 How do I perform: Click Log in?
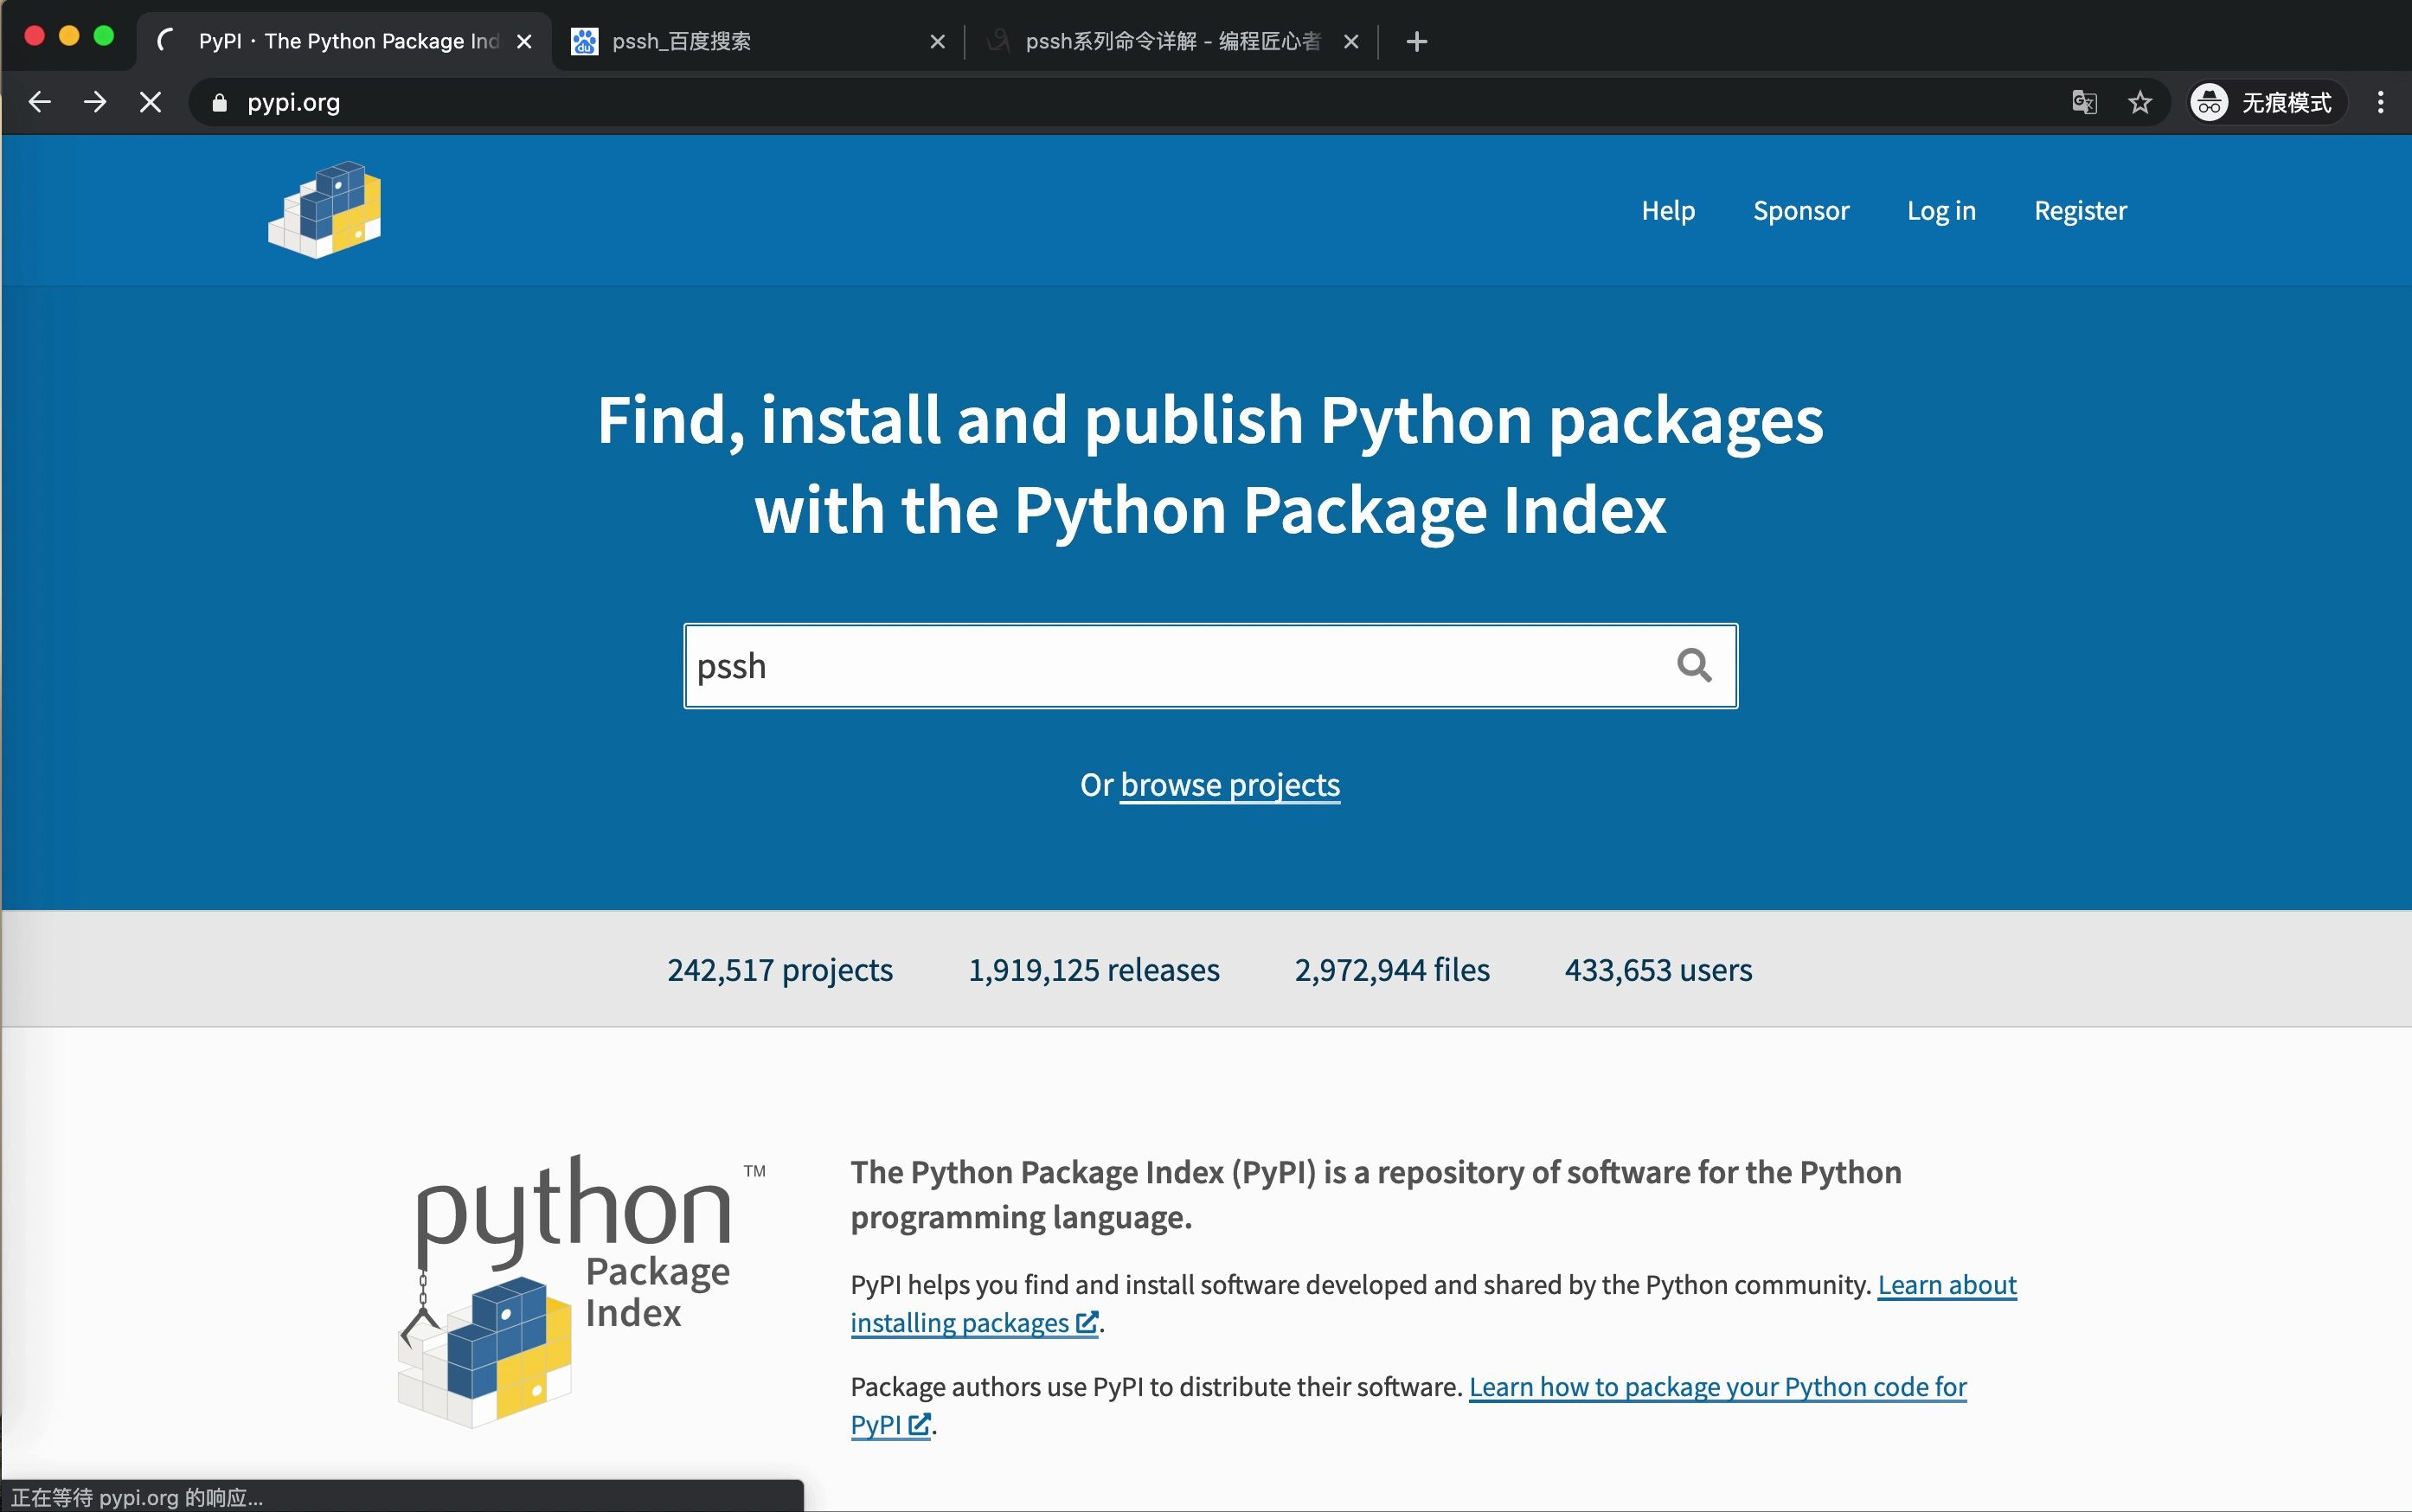(x=1941, y=210)
